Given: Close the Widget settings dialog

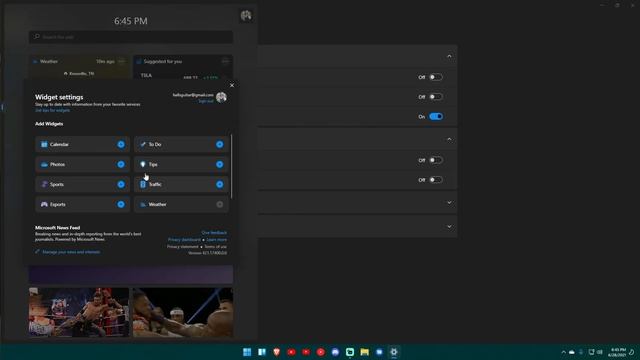Looking at the screenshot, I should coord(232,85).
